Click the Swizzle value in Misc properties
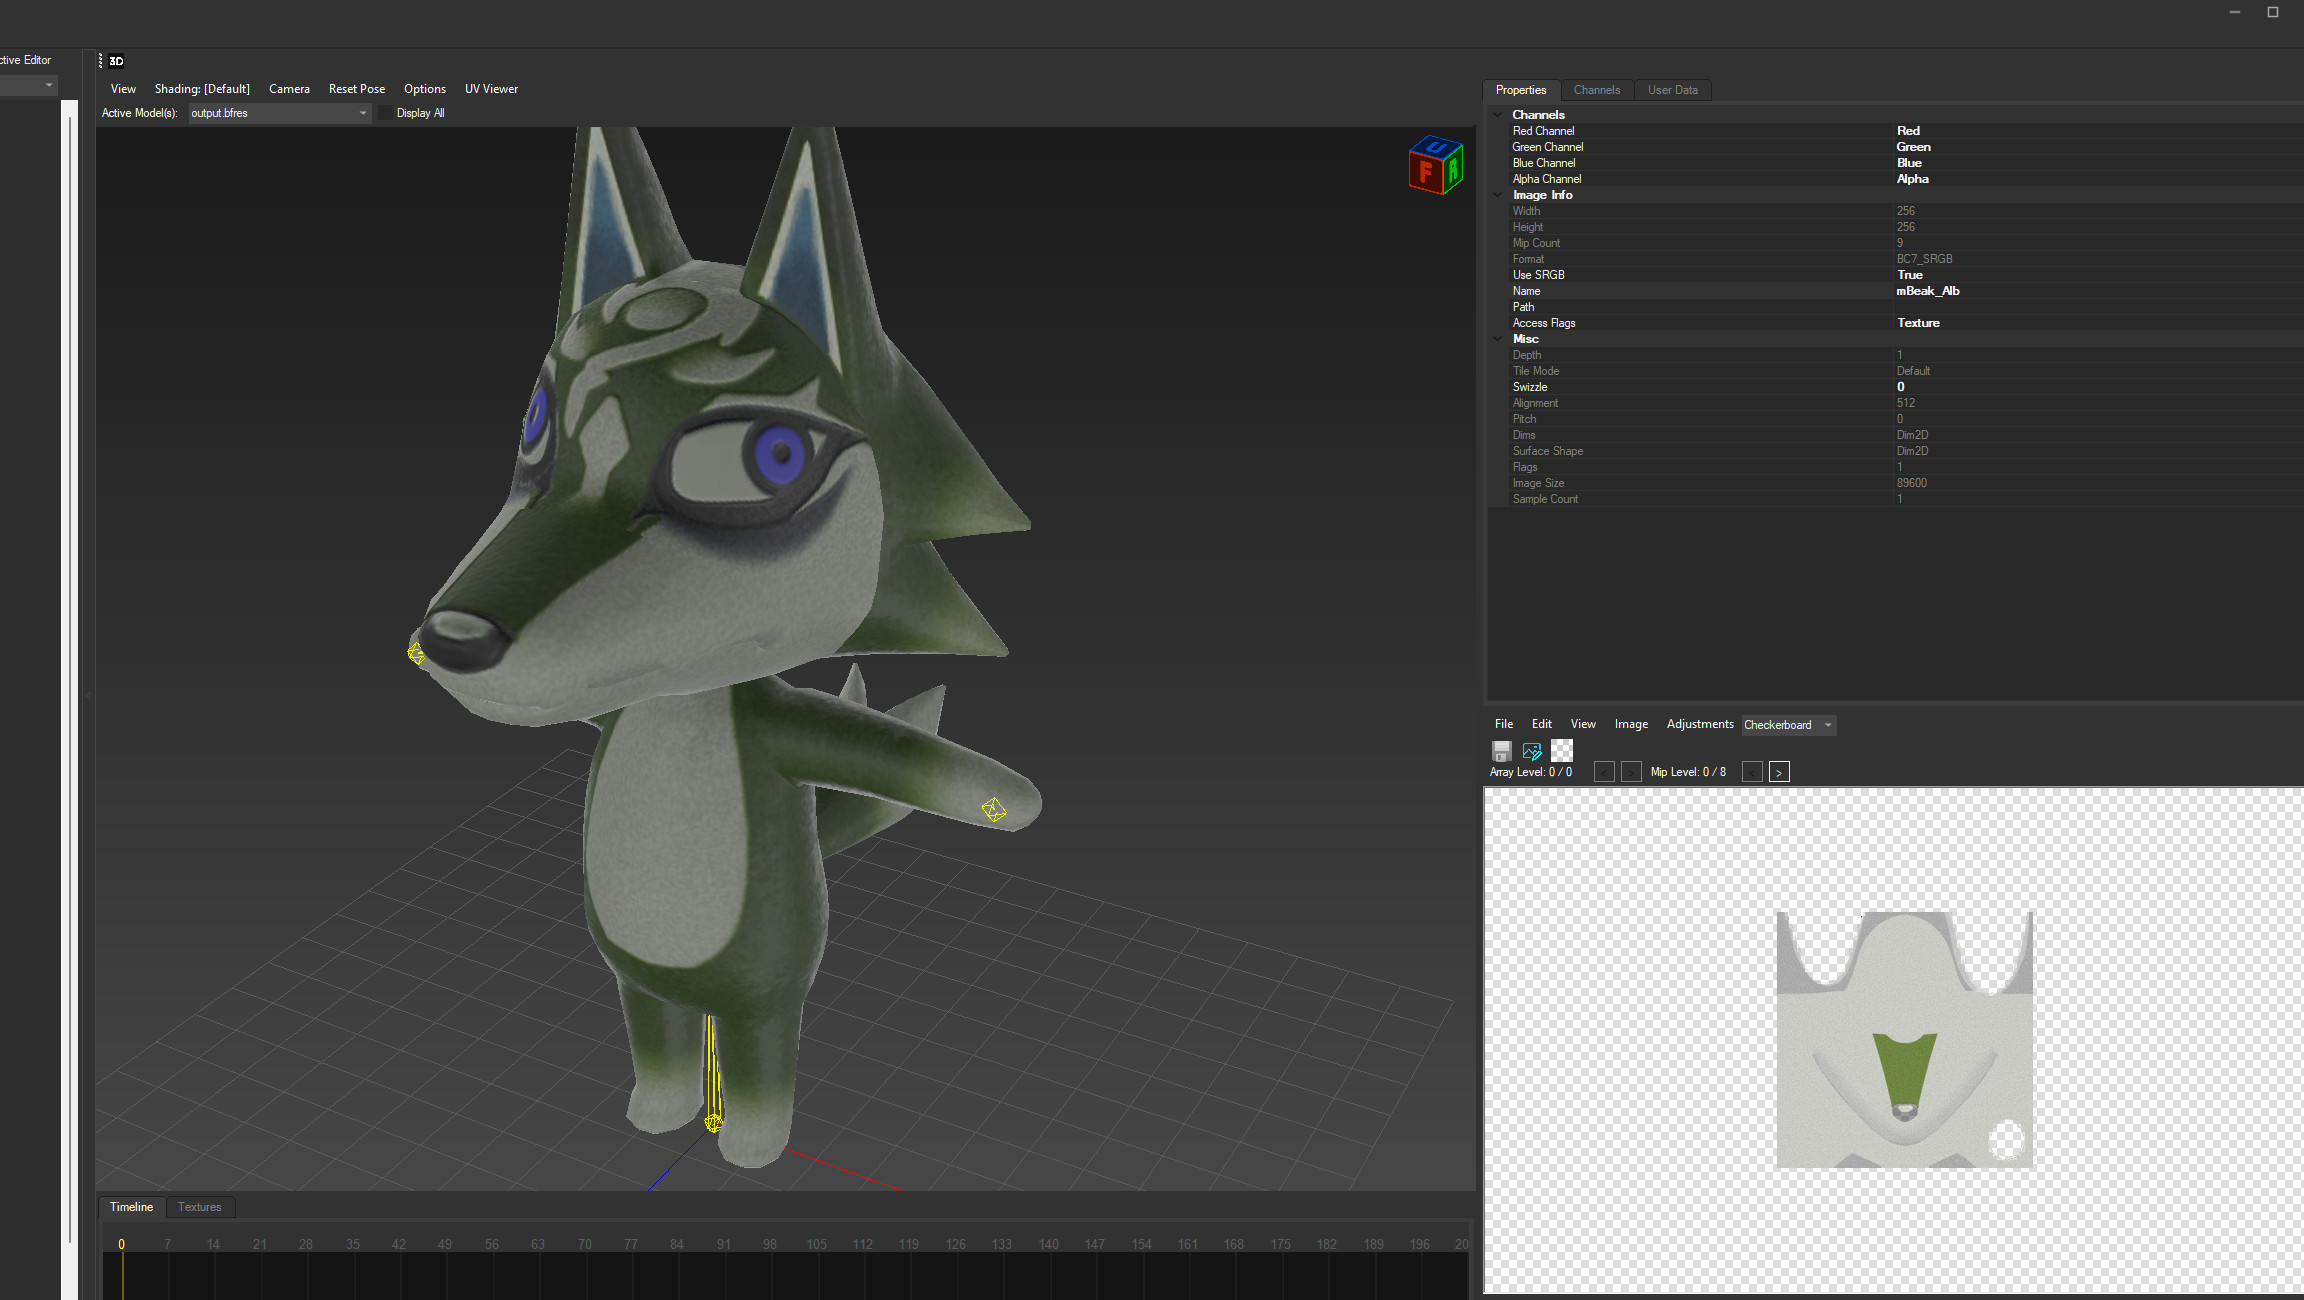The width and height of the screenshot is (2304, 1300). coord(1900,386)
